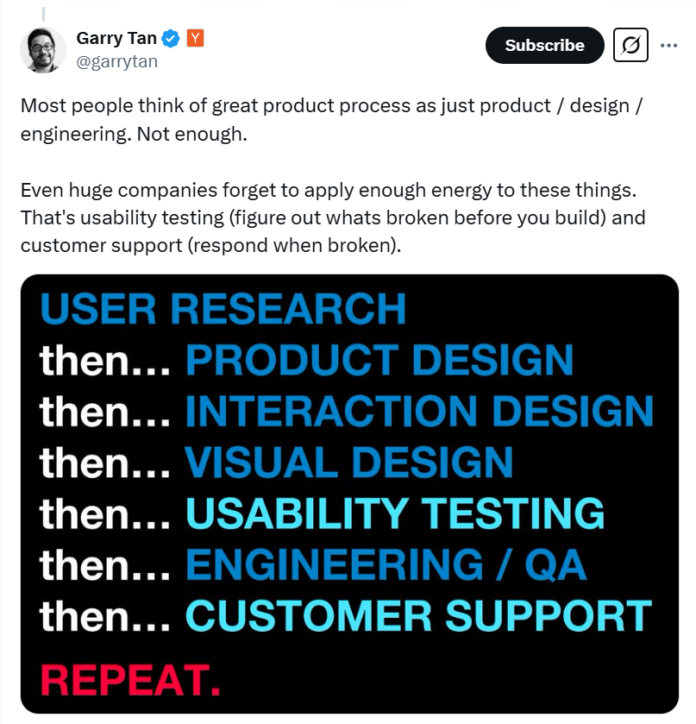
Task: Open the Garry Tan display name link
Action: pyautogui.click(x=115, y=39)
